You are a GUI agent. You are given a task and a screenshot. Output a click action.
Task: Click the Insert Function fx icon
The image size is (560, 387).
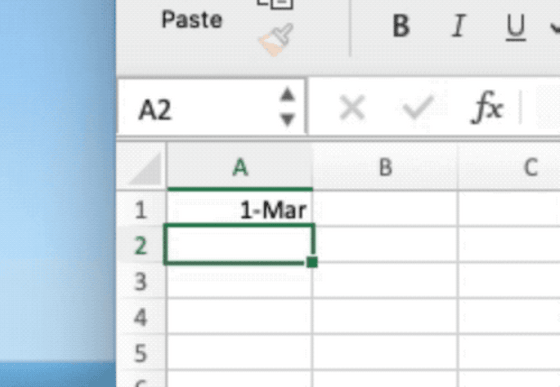coord(488,107)
